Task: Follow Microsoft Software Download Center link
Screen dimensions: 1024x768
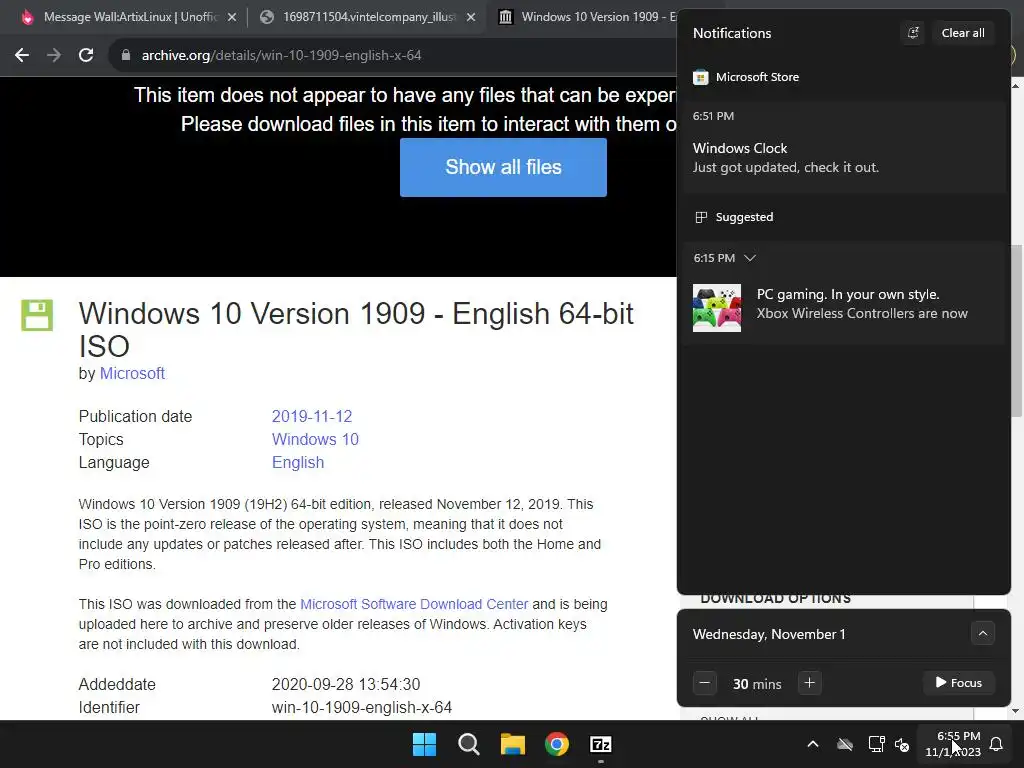Action: [414, 604]
